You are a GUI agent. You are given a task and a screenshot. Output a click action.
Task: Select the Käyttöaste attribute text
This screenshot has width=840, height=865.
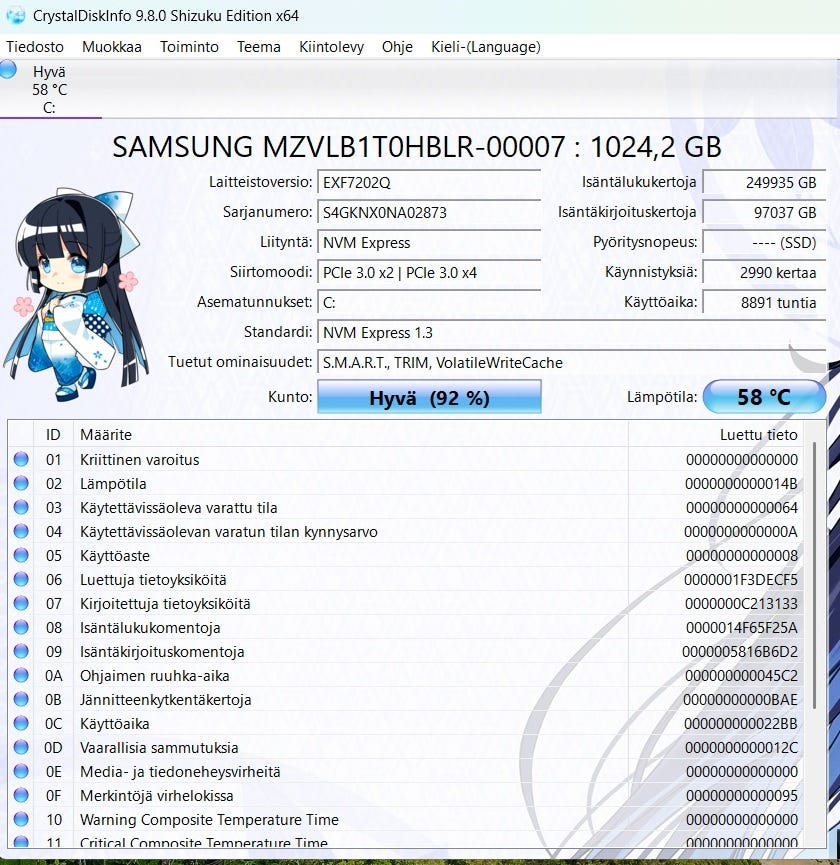[115, 556]
